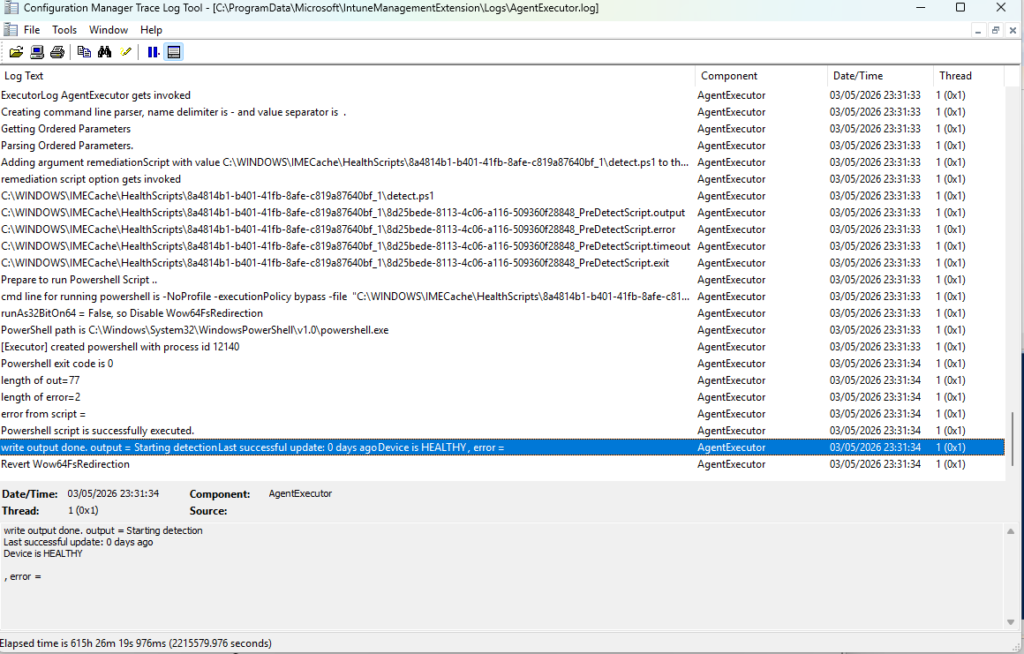Click the log list vertical scrollbar thumb

1014,438
